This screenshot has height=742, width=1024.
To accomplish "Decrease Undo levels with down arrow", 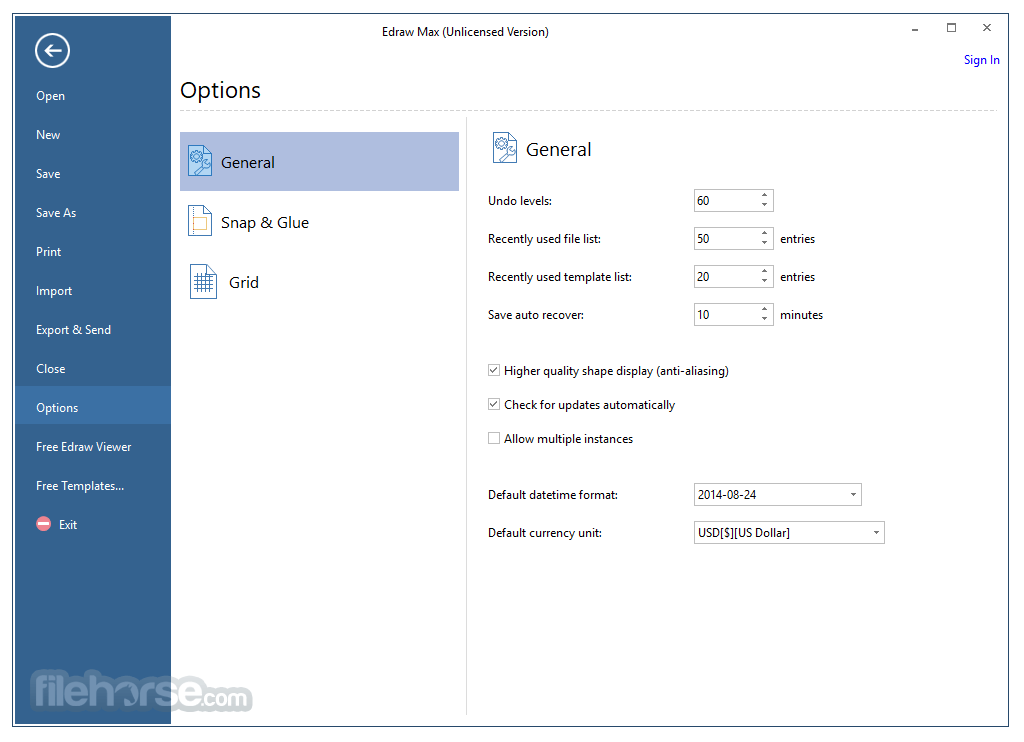I will pos(764,205).
